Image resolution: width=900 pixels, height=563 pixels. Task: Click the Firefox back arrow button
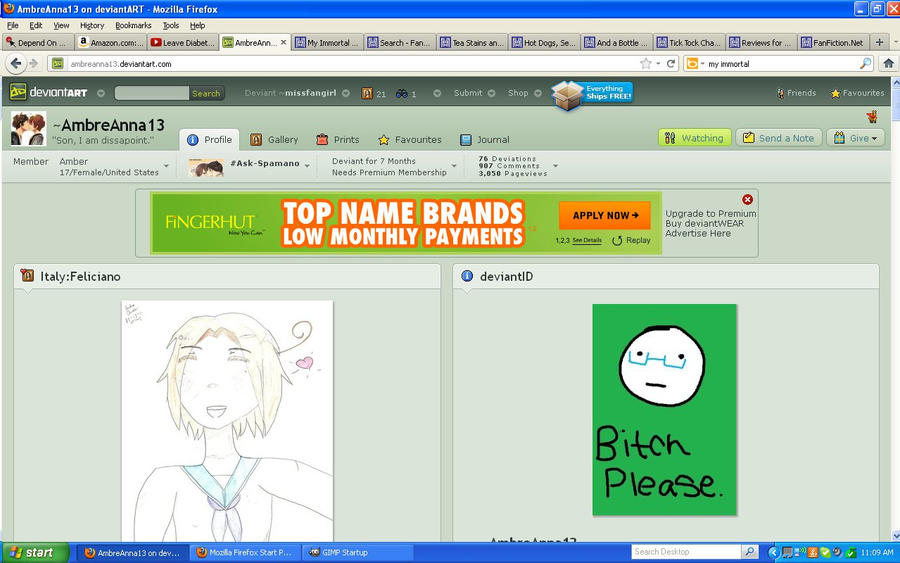pyautogui.click(x=16, y=64)
